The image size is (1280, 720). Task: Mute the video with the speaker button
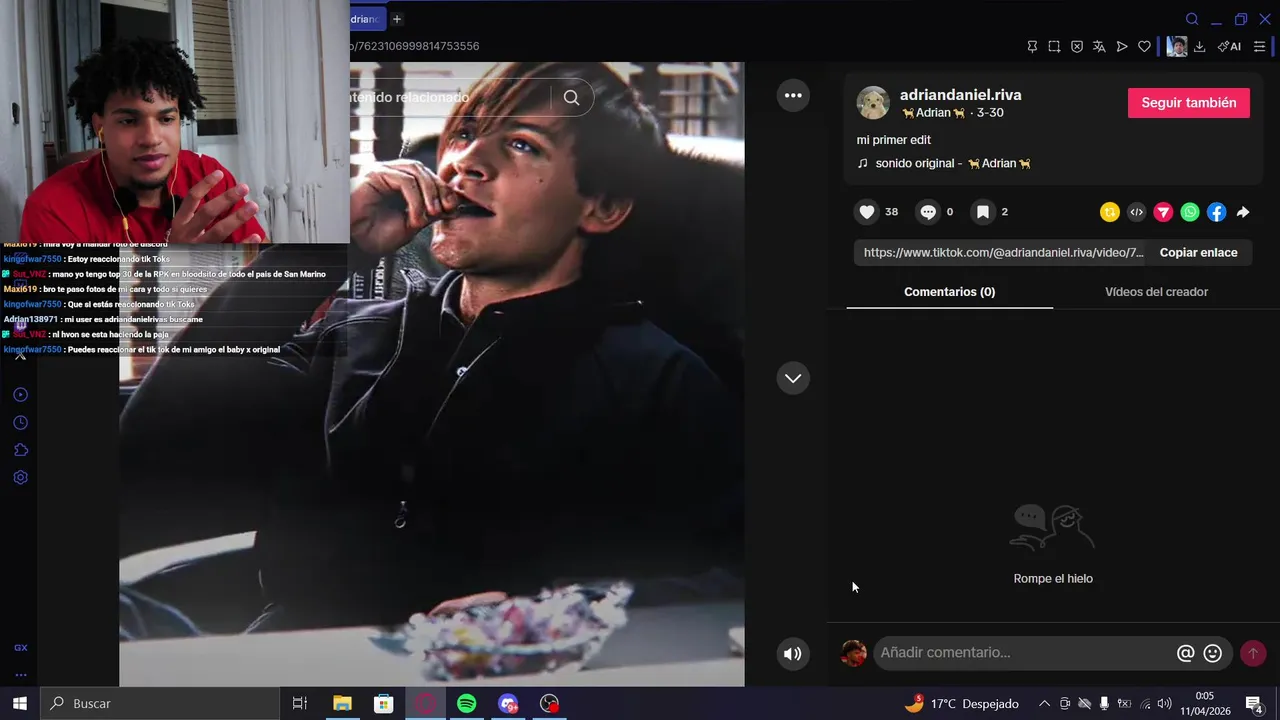792,654
